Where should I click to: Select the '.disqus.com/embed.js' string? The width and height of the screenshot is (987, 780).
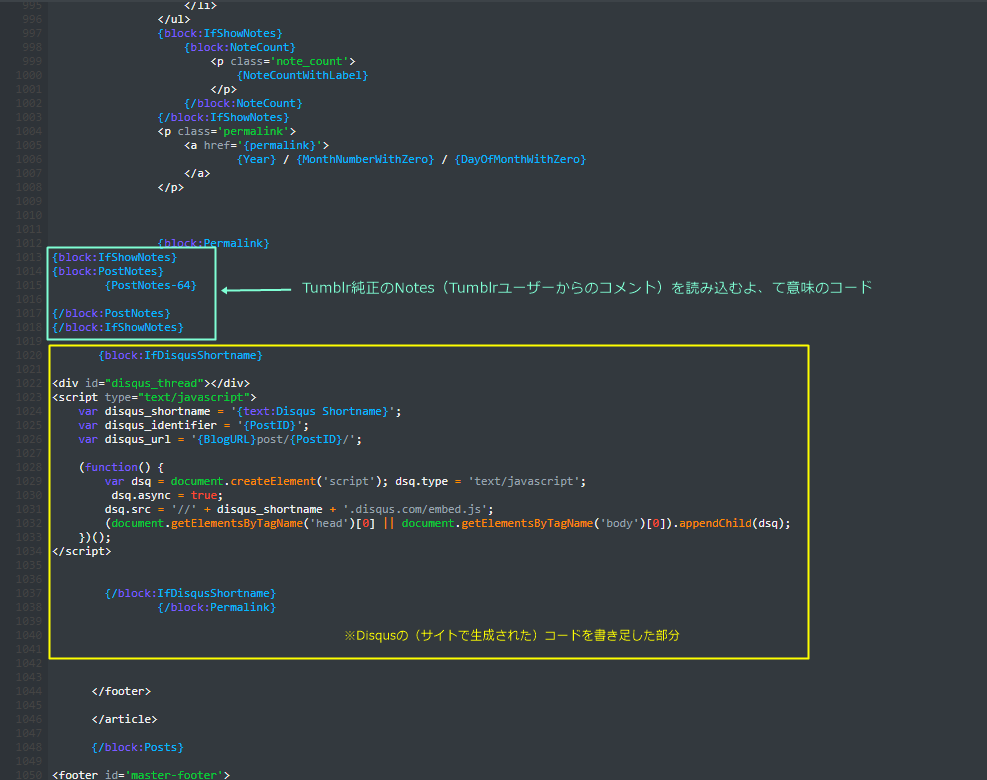(415, 509)
